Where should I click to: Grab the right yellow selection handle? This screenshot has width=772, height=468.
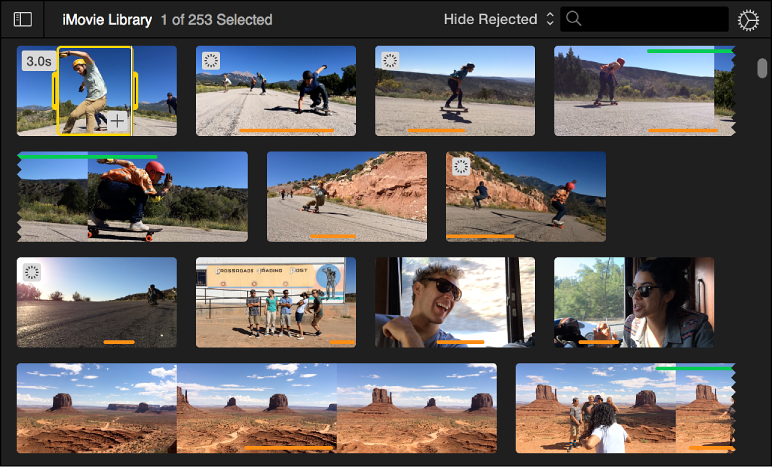(135, 90)
